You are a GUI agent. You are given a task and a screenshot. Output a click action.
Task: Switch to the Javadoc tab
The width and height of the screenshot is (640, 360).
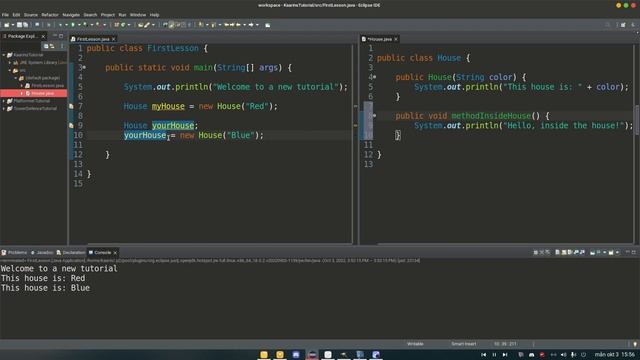pyautogui.click(x=42, y=253)
